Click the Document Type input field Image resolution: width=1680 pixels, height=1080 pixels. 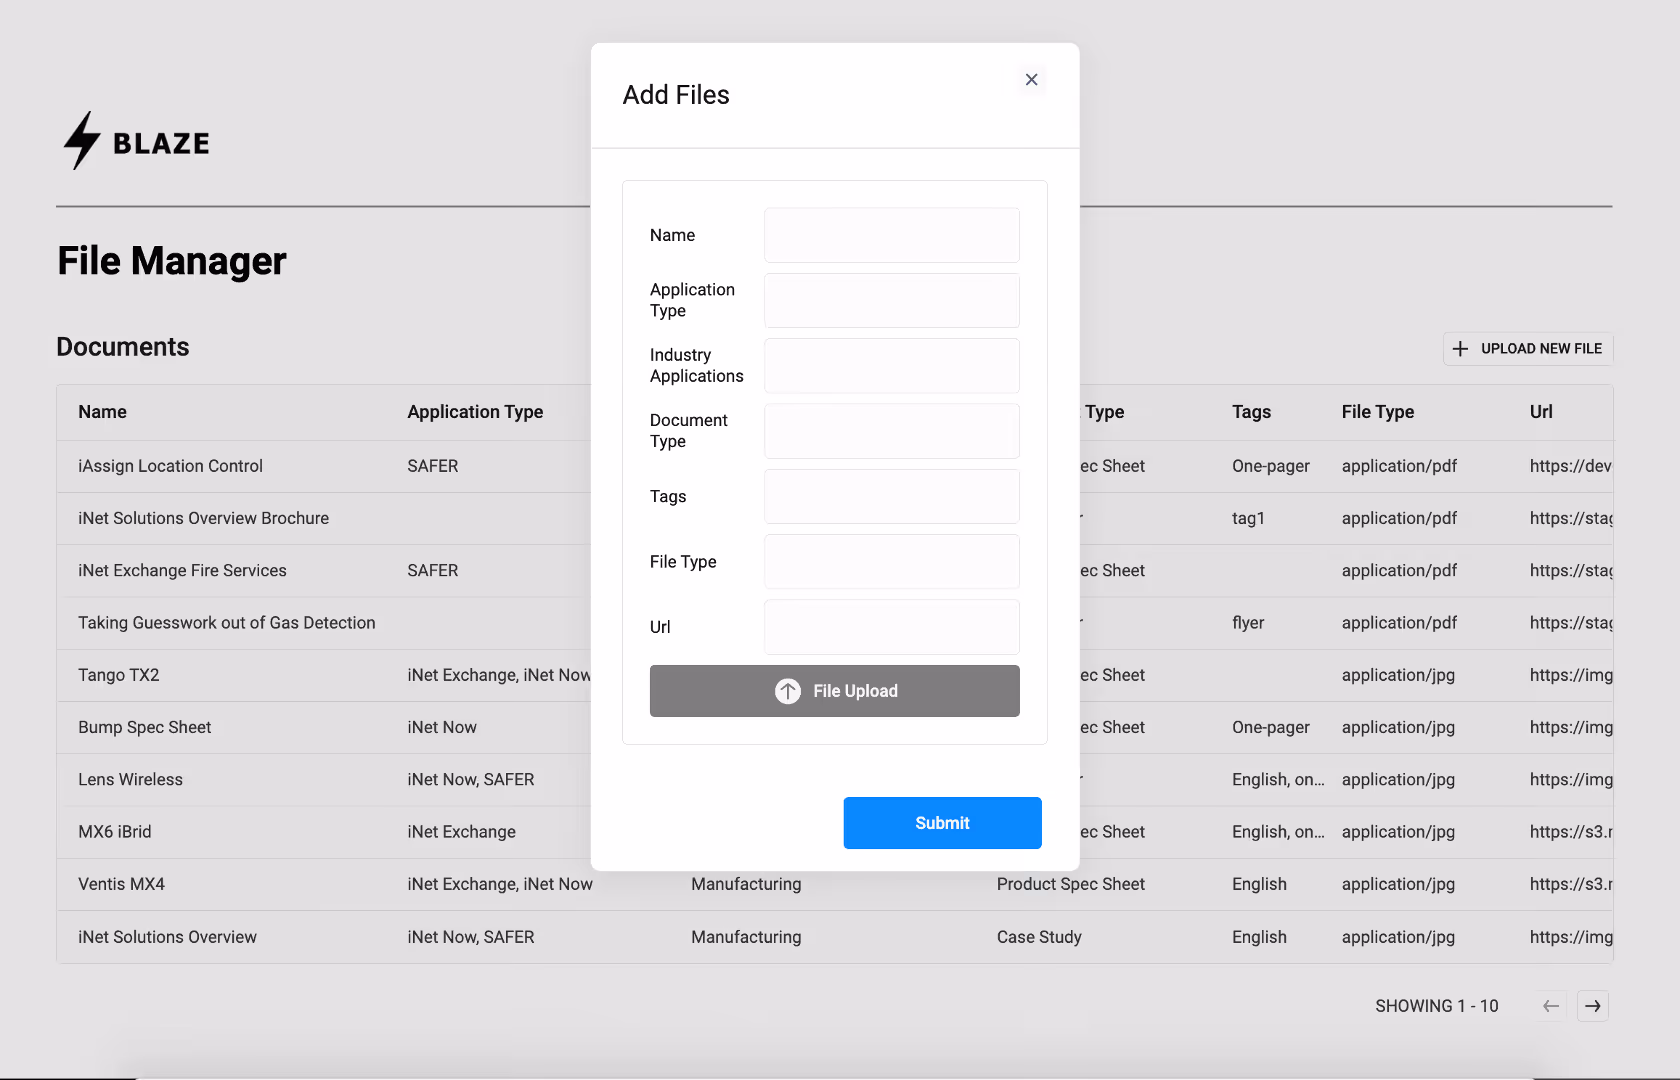891,431
